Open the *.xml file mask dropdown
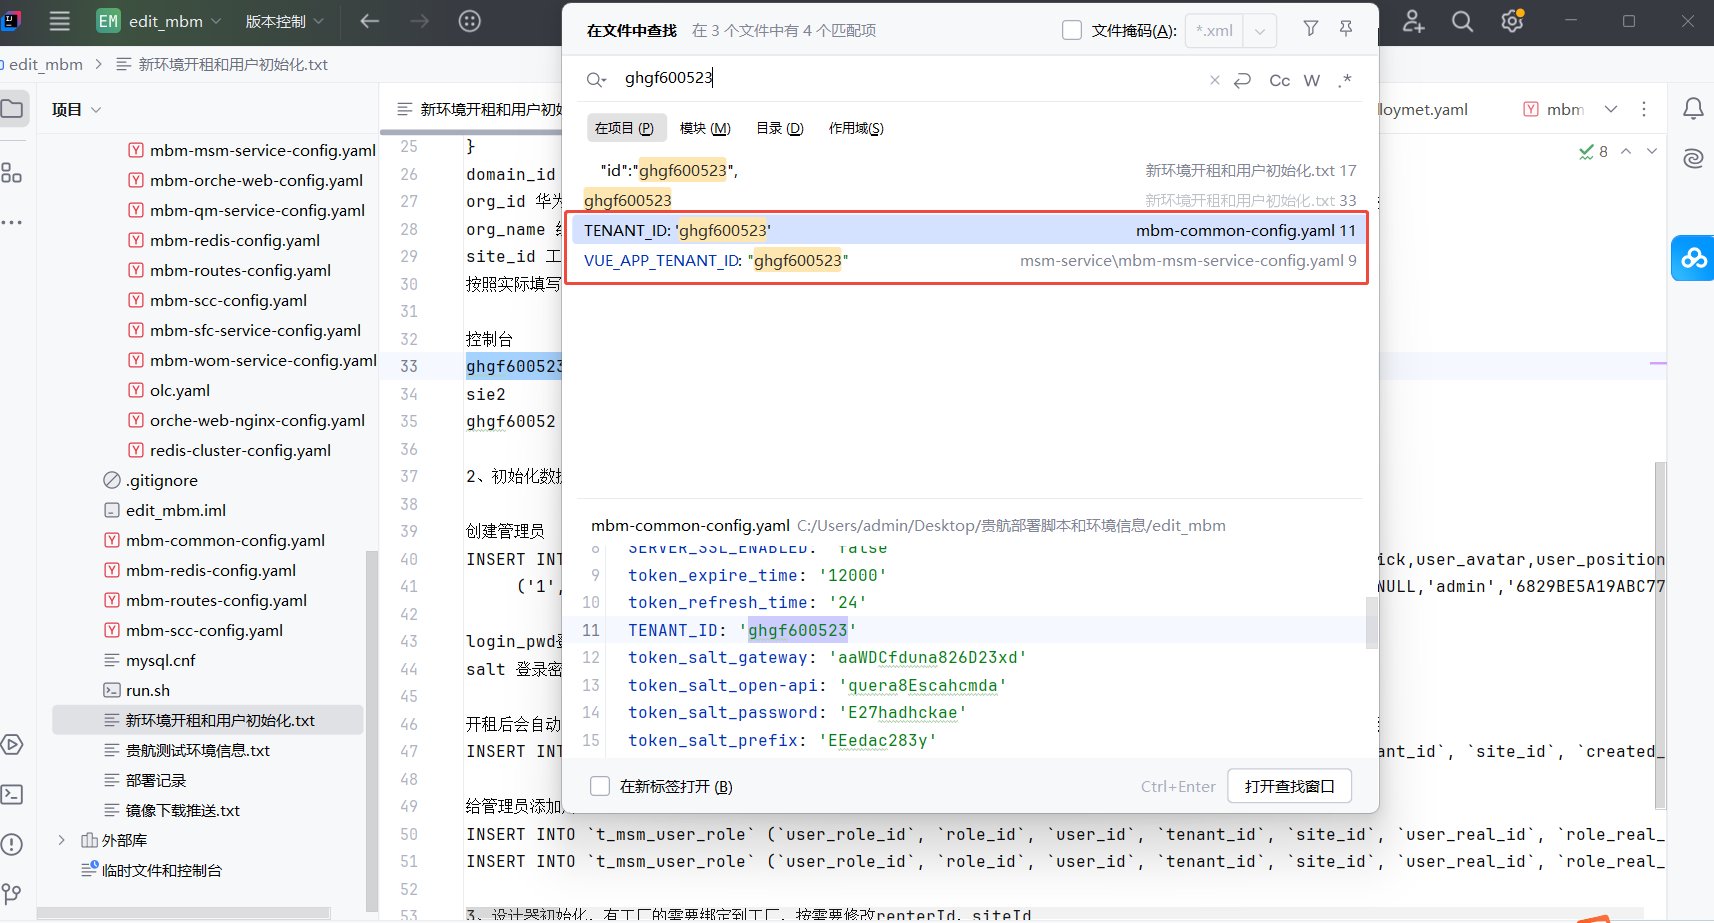The height and width of the screenshot is (923, 1714). pyautogui.click(x=1259, y=31)
